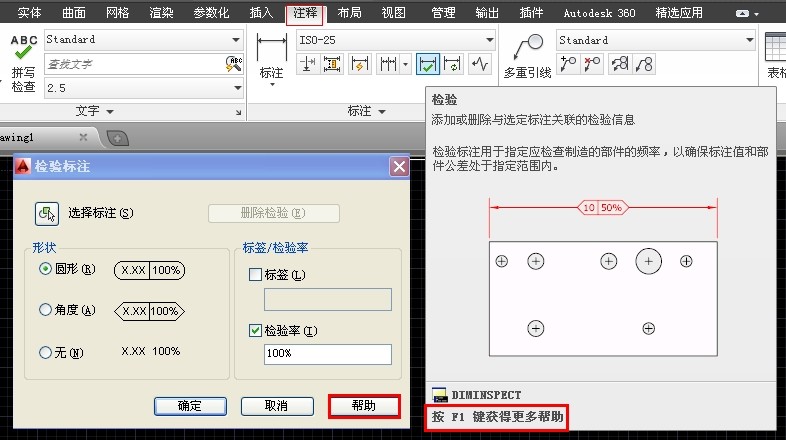Close the 检验标注 dialog
This screenshot has height=440, width=786.
click(399, 166)
